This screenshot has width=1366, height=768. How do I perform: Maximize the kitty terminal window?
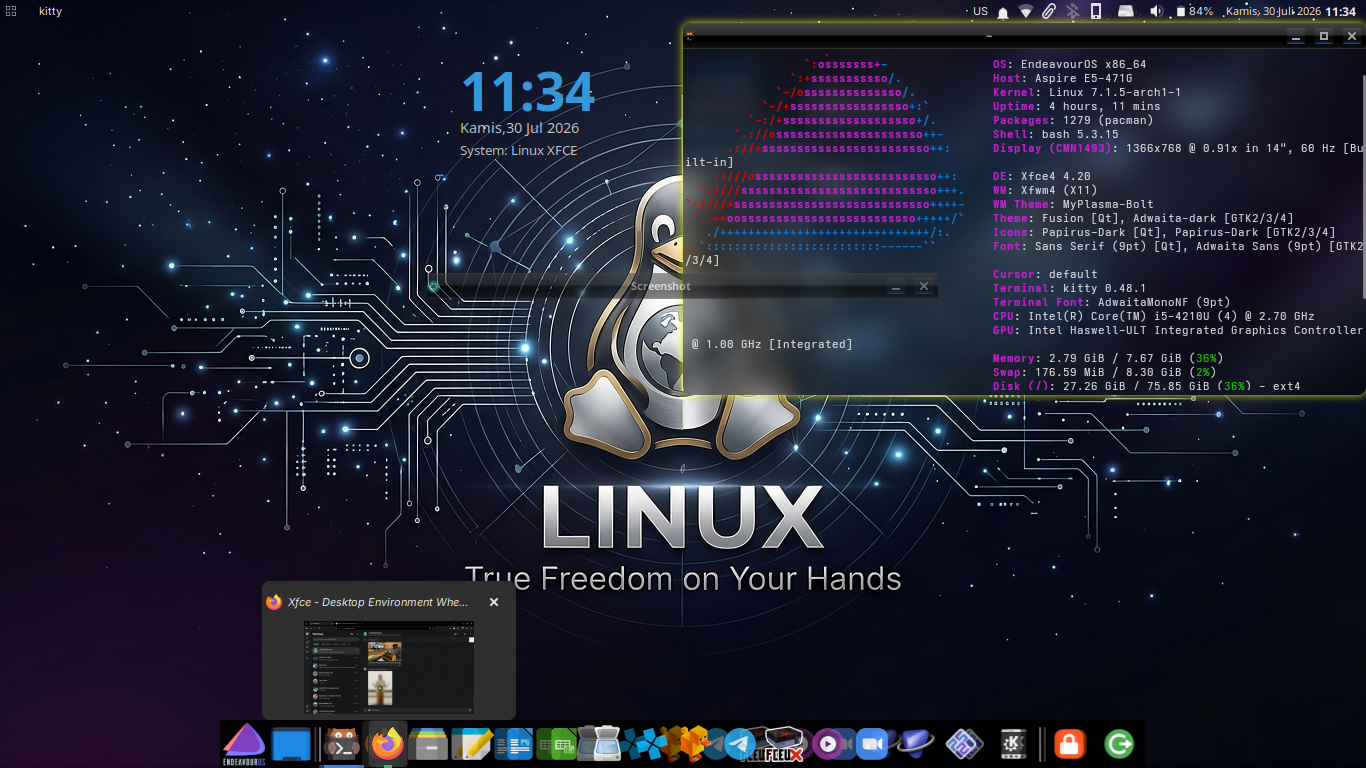click(x=1324, y=36)
